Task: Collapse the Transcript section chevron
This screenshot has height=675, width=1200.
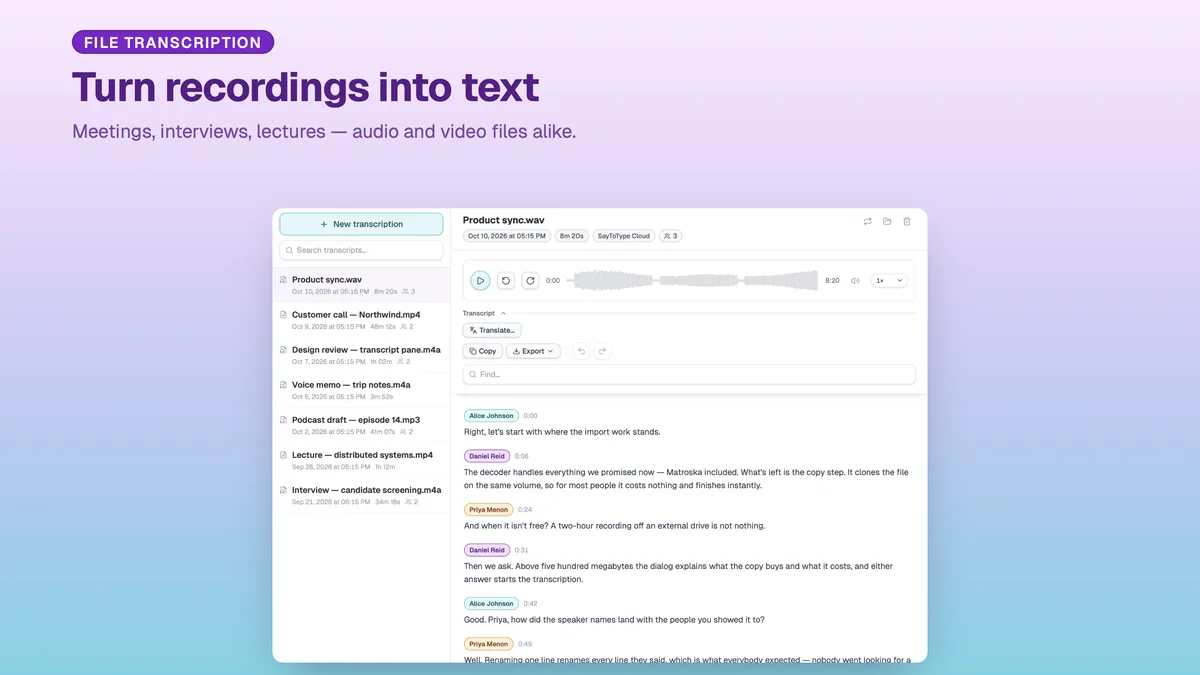Action: (503, 313)
